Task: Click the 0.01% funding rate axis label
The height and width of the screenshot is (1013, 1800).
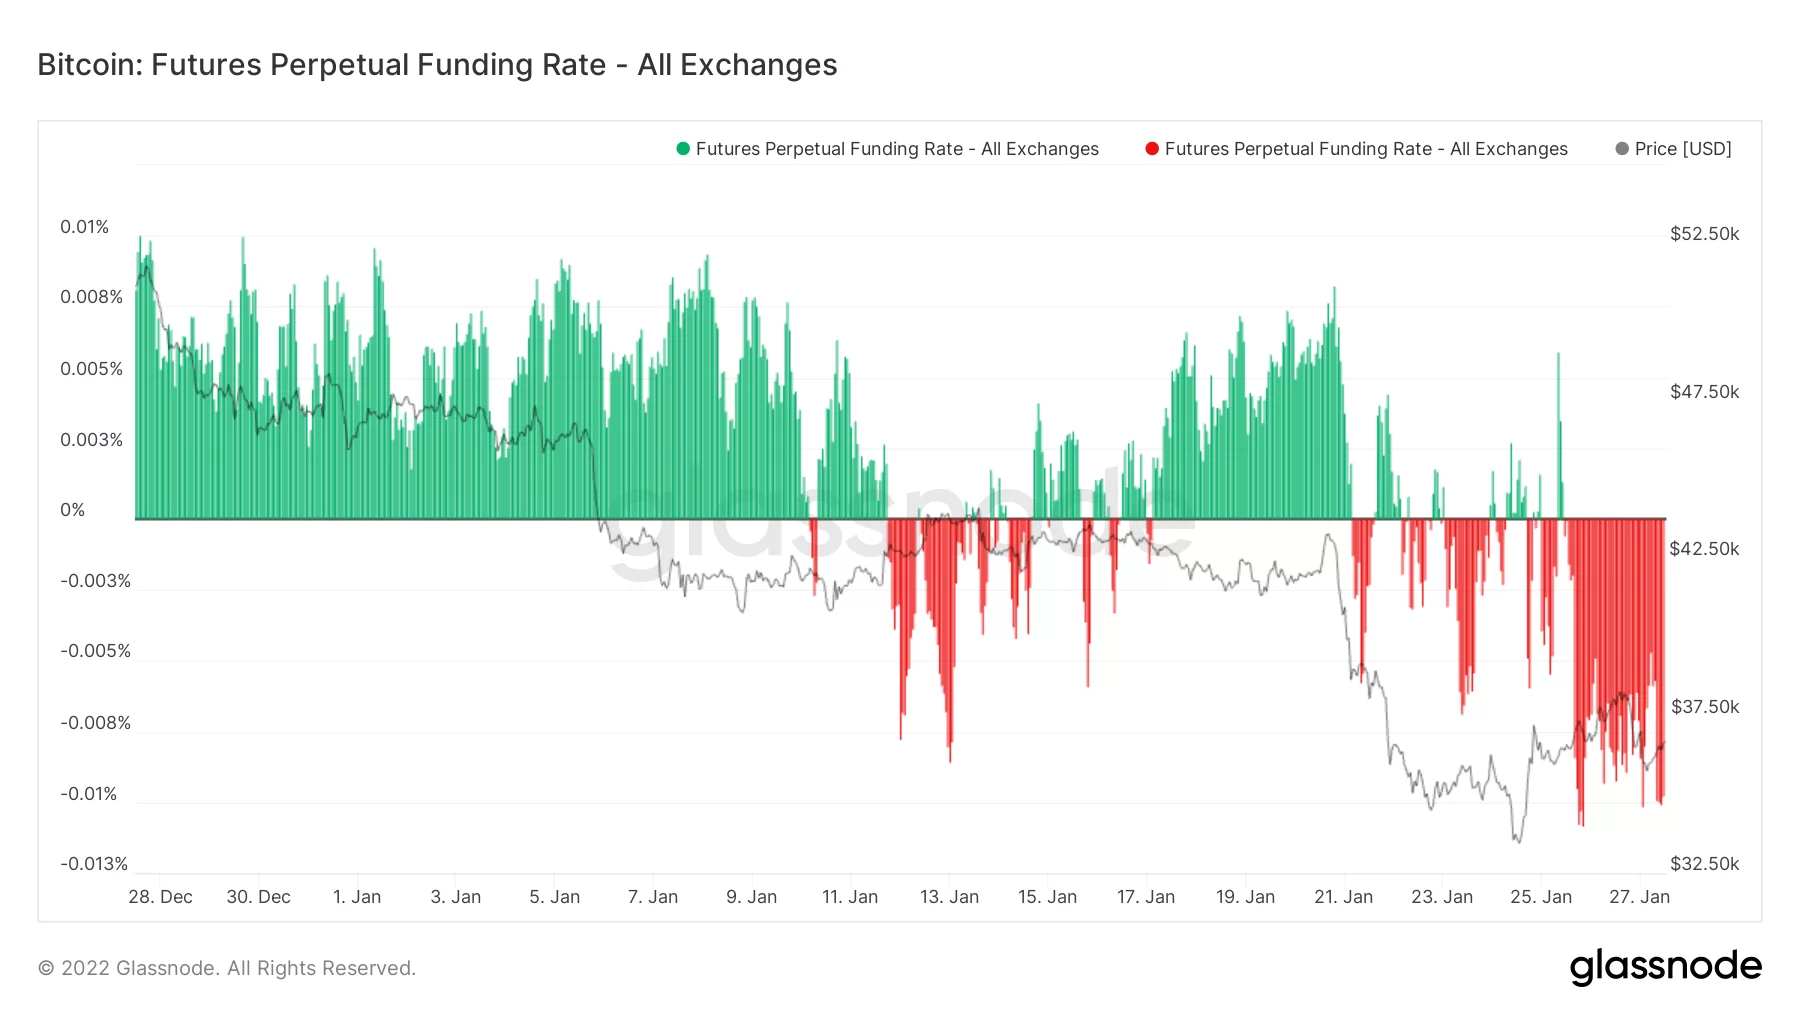Action: point(84,227)
